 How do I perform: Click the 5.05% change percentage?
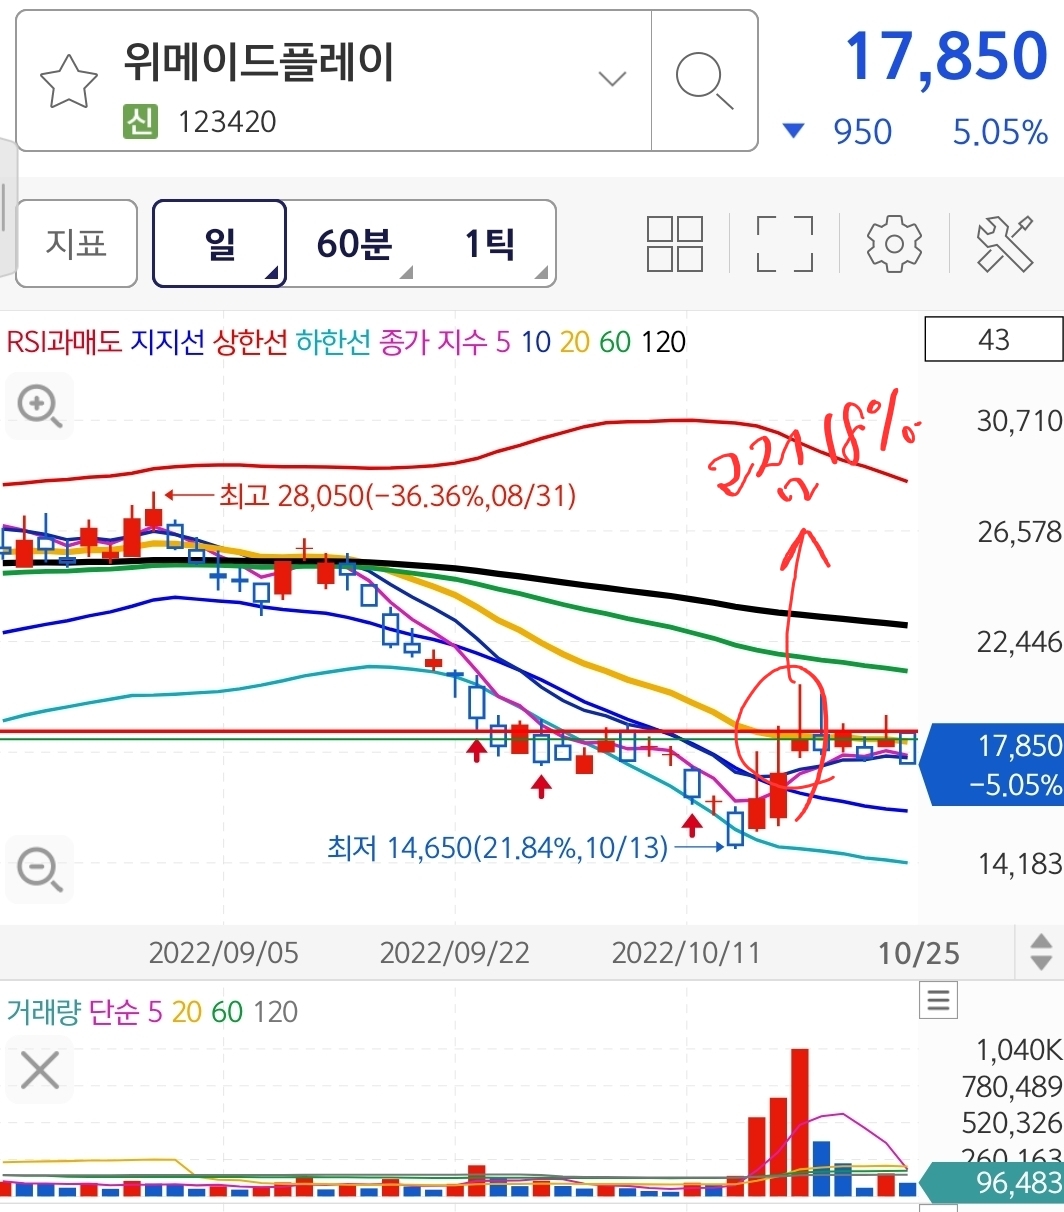(1000, 132)
